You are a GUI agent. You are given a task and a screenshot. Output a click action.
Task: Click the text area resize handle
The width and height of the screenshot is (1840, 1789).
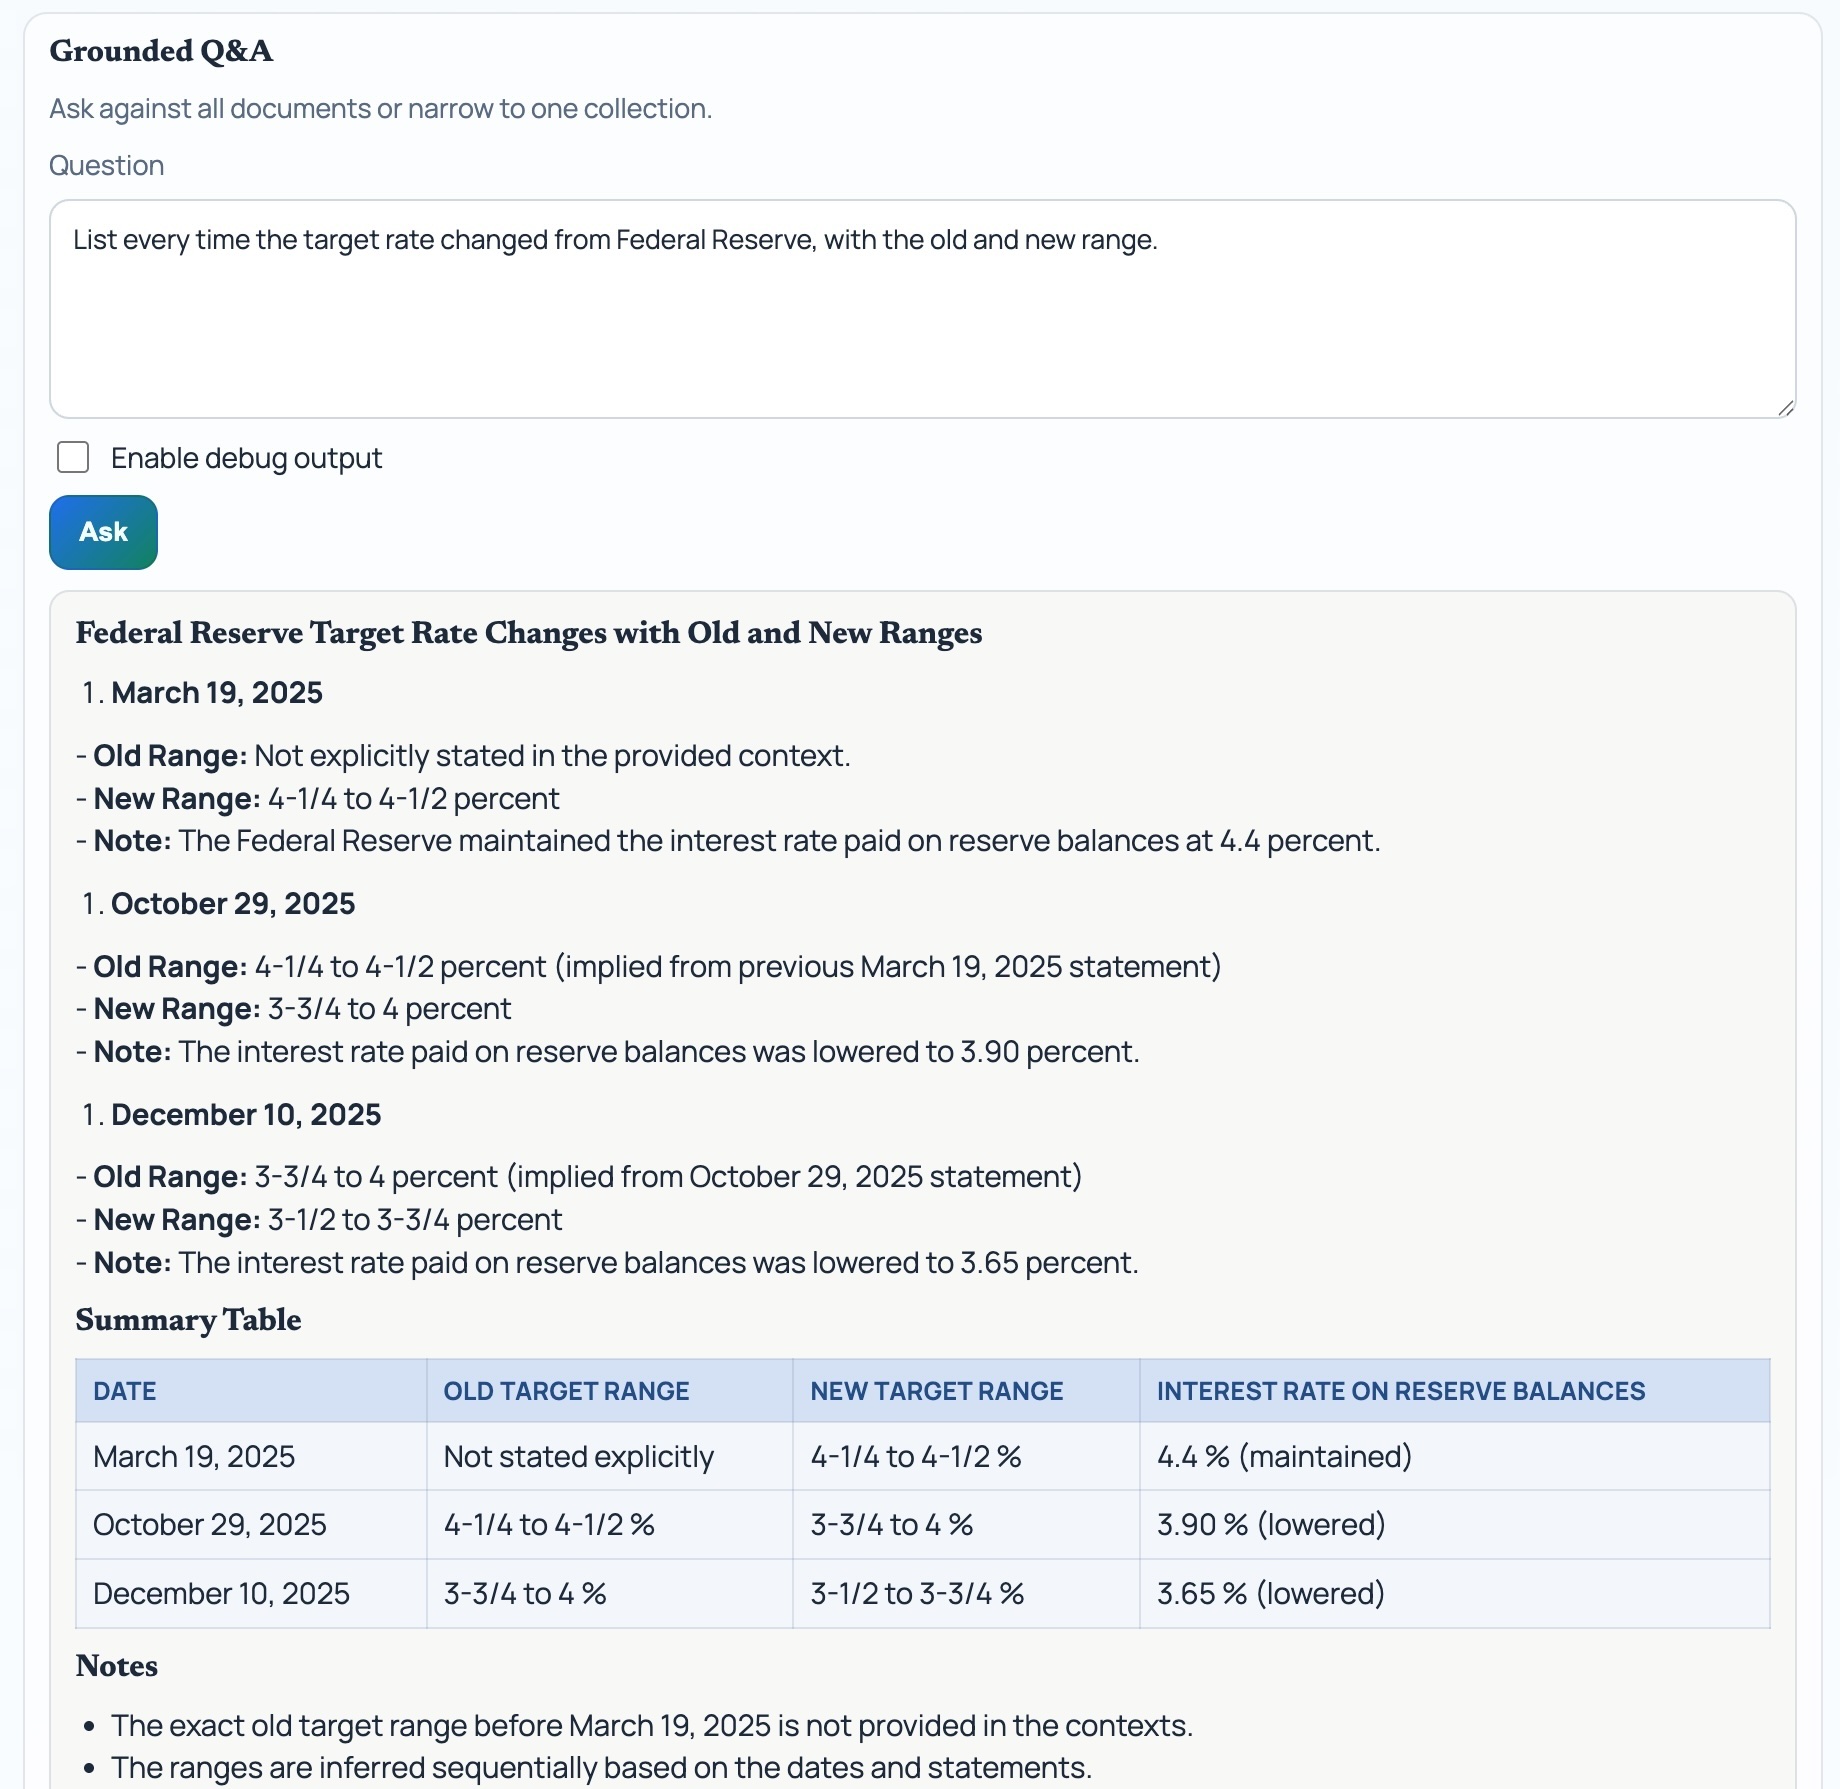1786,408
